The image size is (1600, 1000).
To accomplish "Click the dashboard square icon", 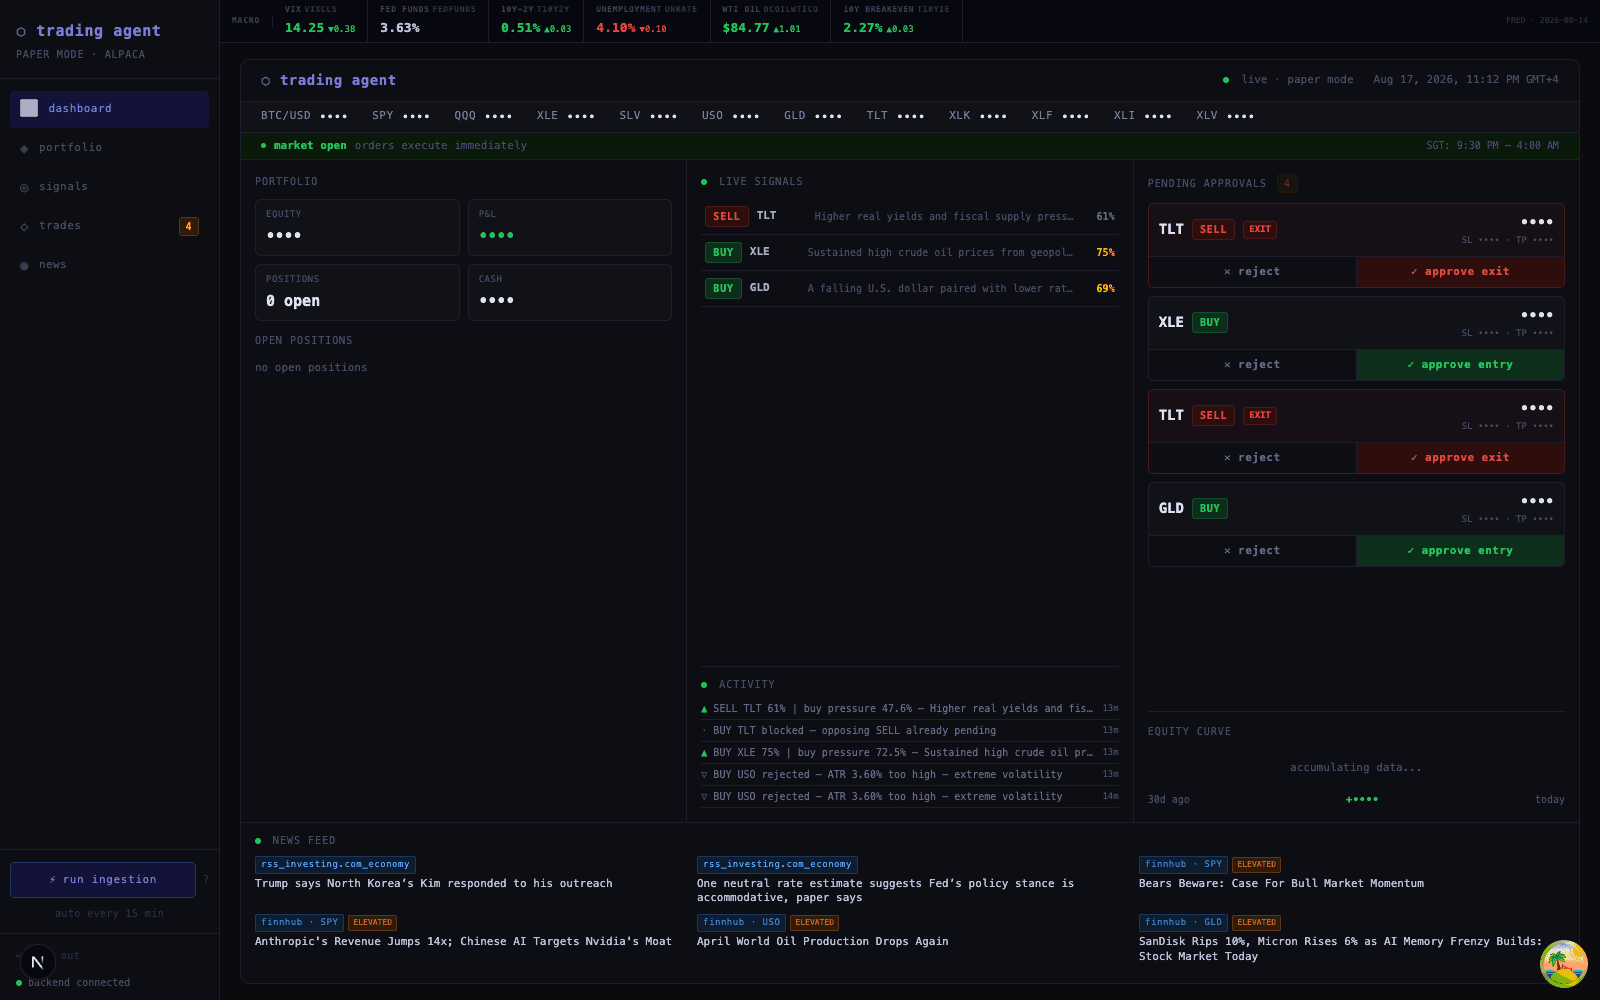I will point(29,108).
